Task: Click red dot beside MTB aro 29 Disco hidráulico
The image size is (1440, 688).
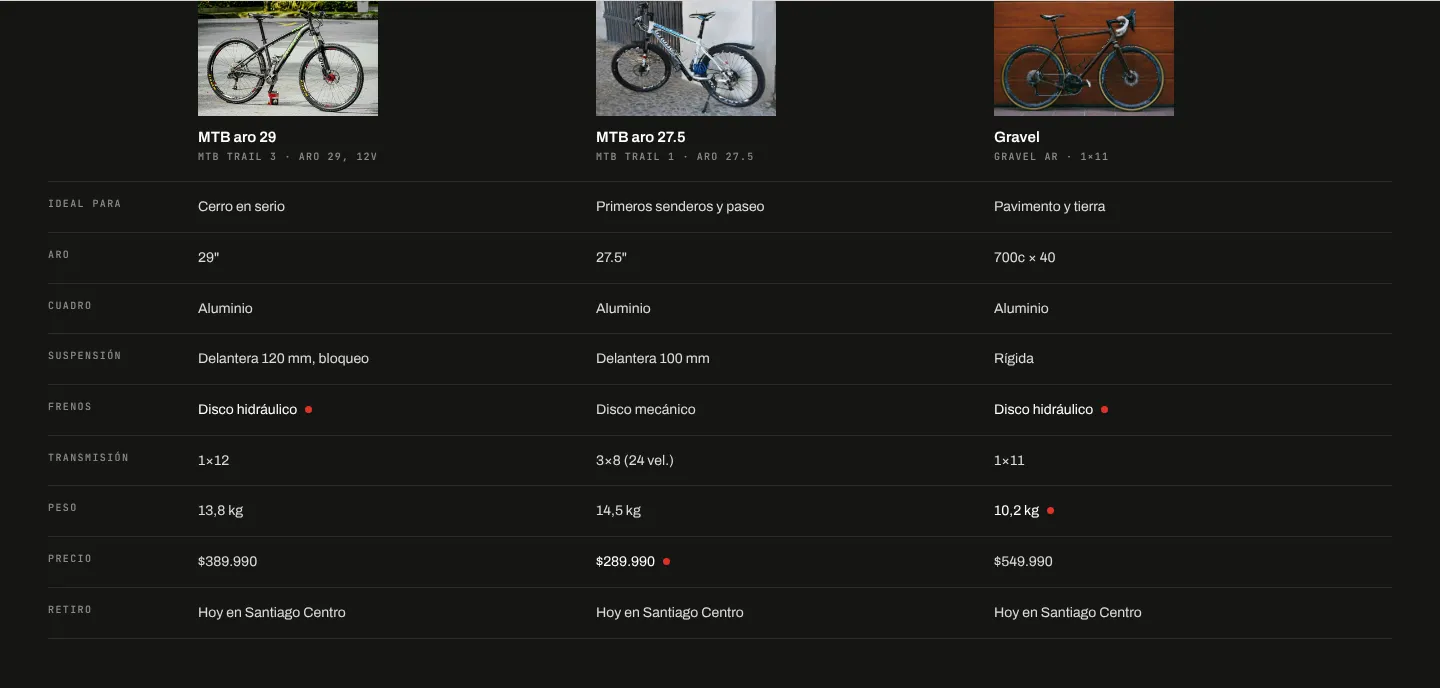Action: (x=308, y=410)
